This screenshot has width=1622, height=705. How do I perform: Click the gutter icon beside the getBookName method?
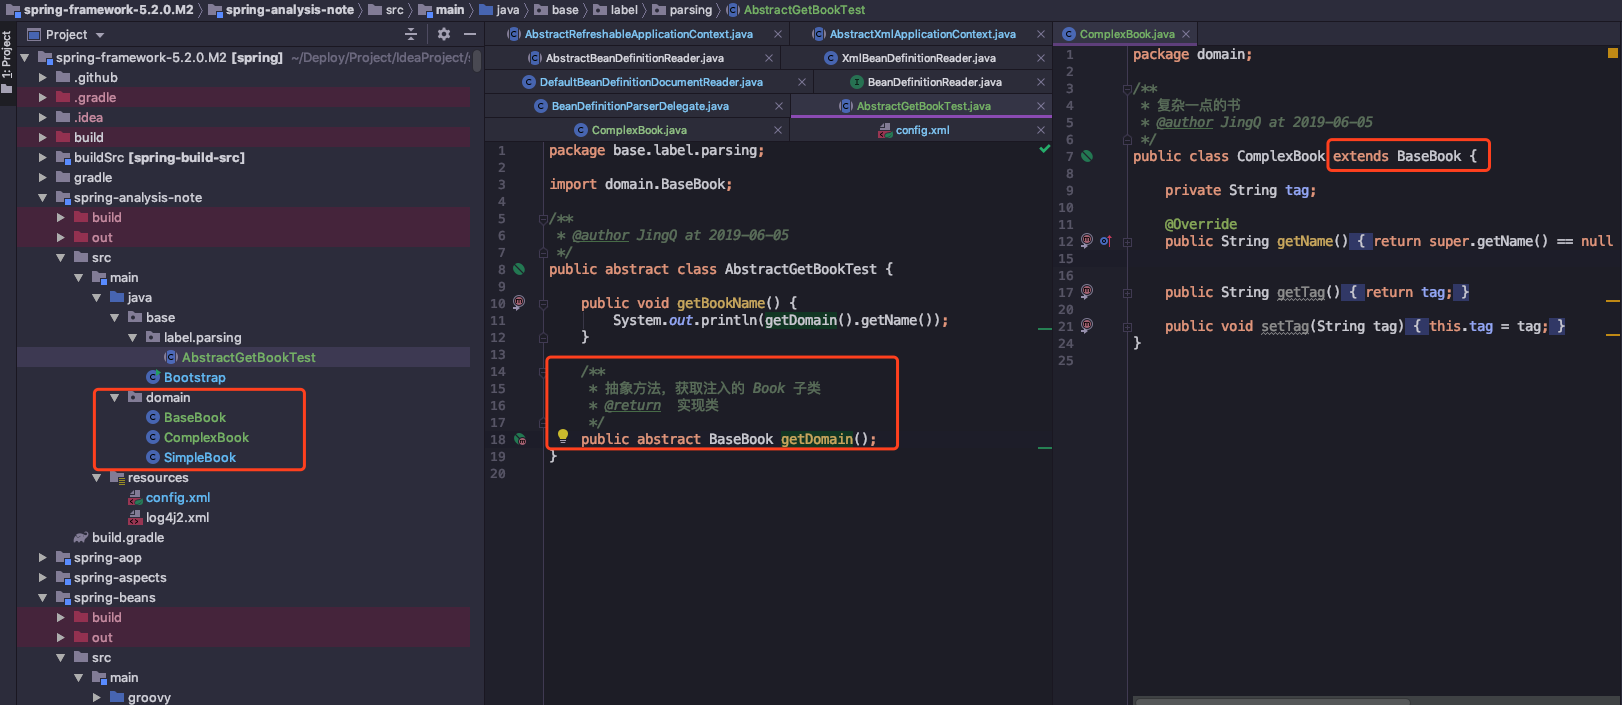(x=519, y=302)
